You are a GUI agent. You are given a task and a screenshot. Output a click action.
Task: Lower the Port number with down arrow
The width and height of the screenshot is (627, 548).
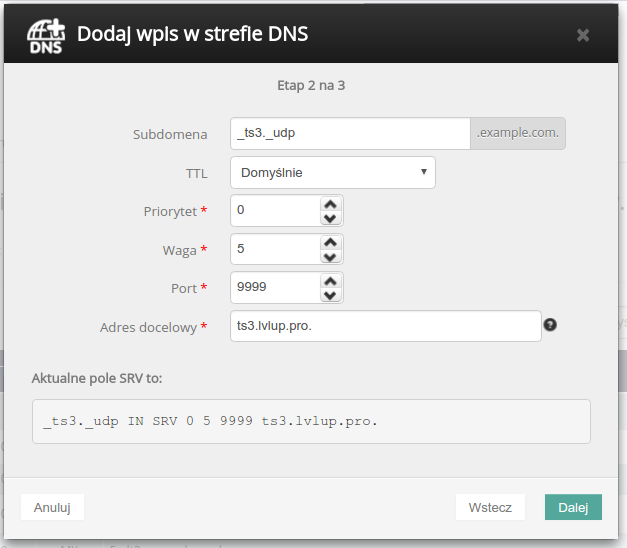pyautogui.click(x=331, y=296)
